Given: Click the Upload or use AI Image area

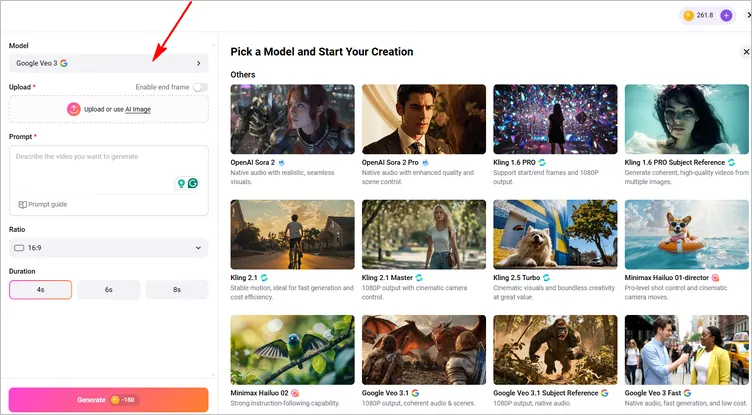Looking at the screenshot, I should pyautogui.click(x=109, y=109).
